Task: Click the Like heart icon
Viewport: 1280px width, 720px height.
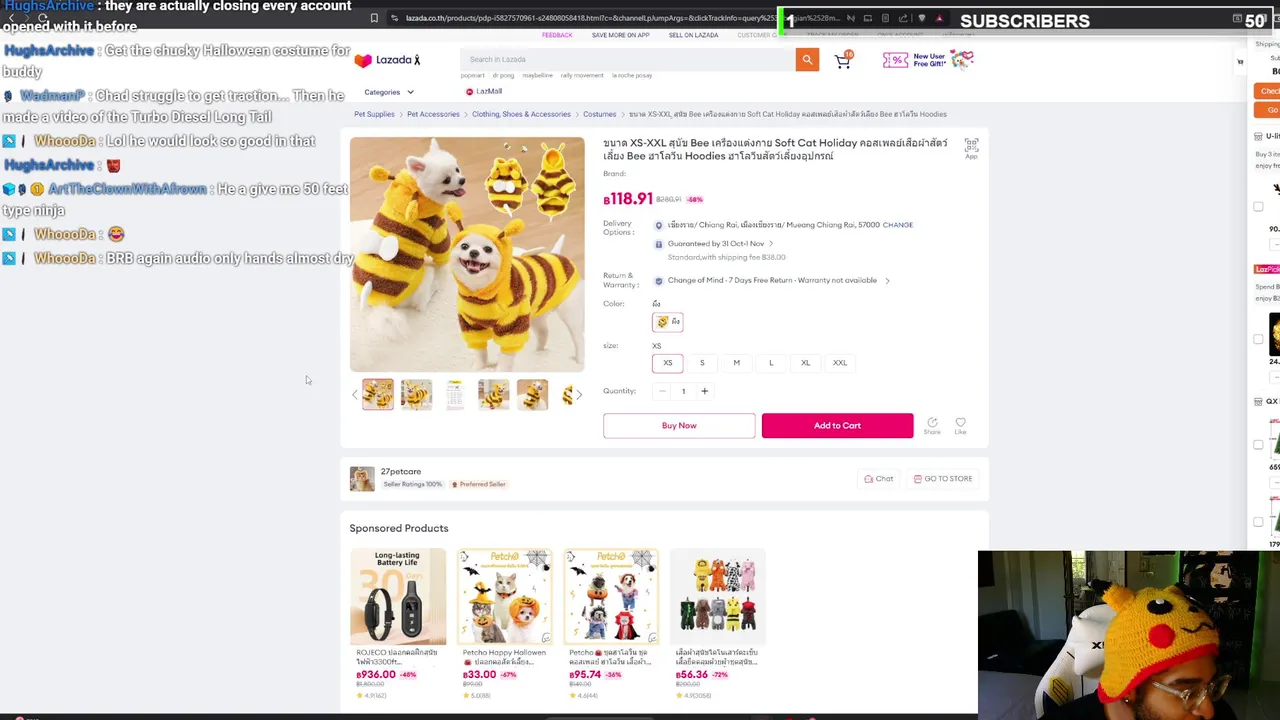Action: coord(960,426)
